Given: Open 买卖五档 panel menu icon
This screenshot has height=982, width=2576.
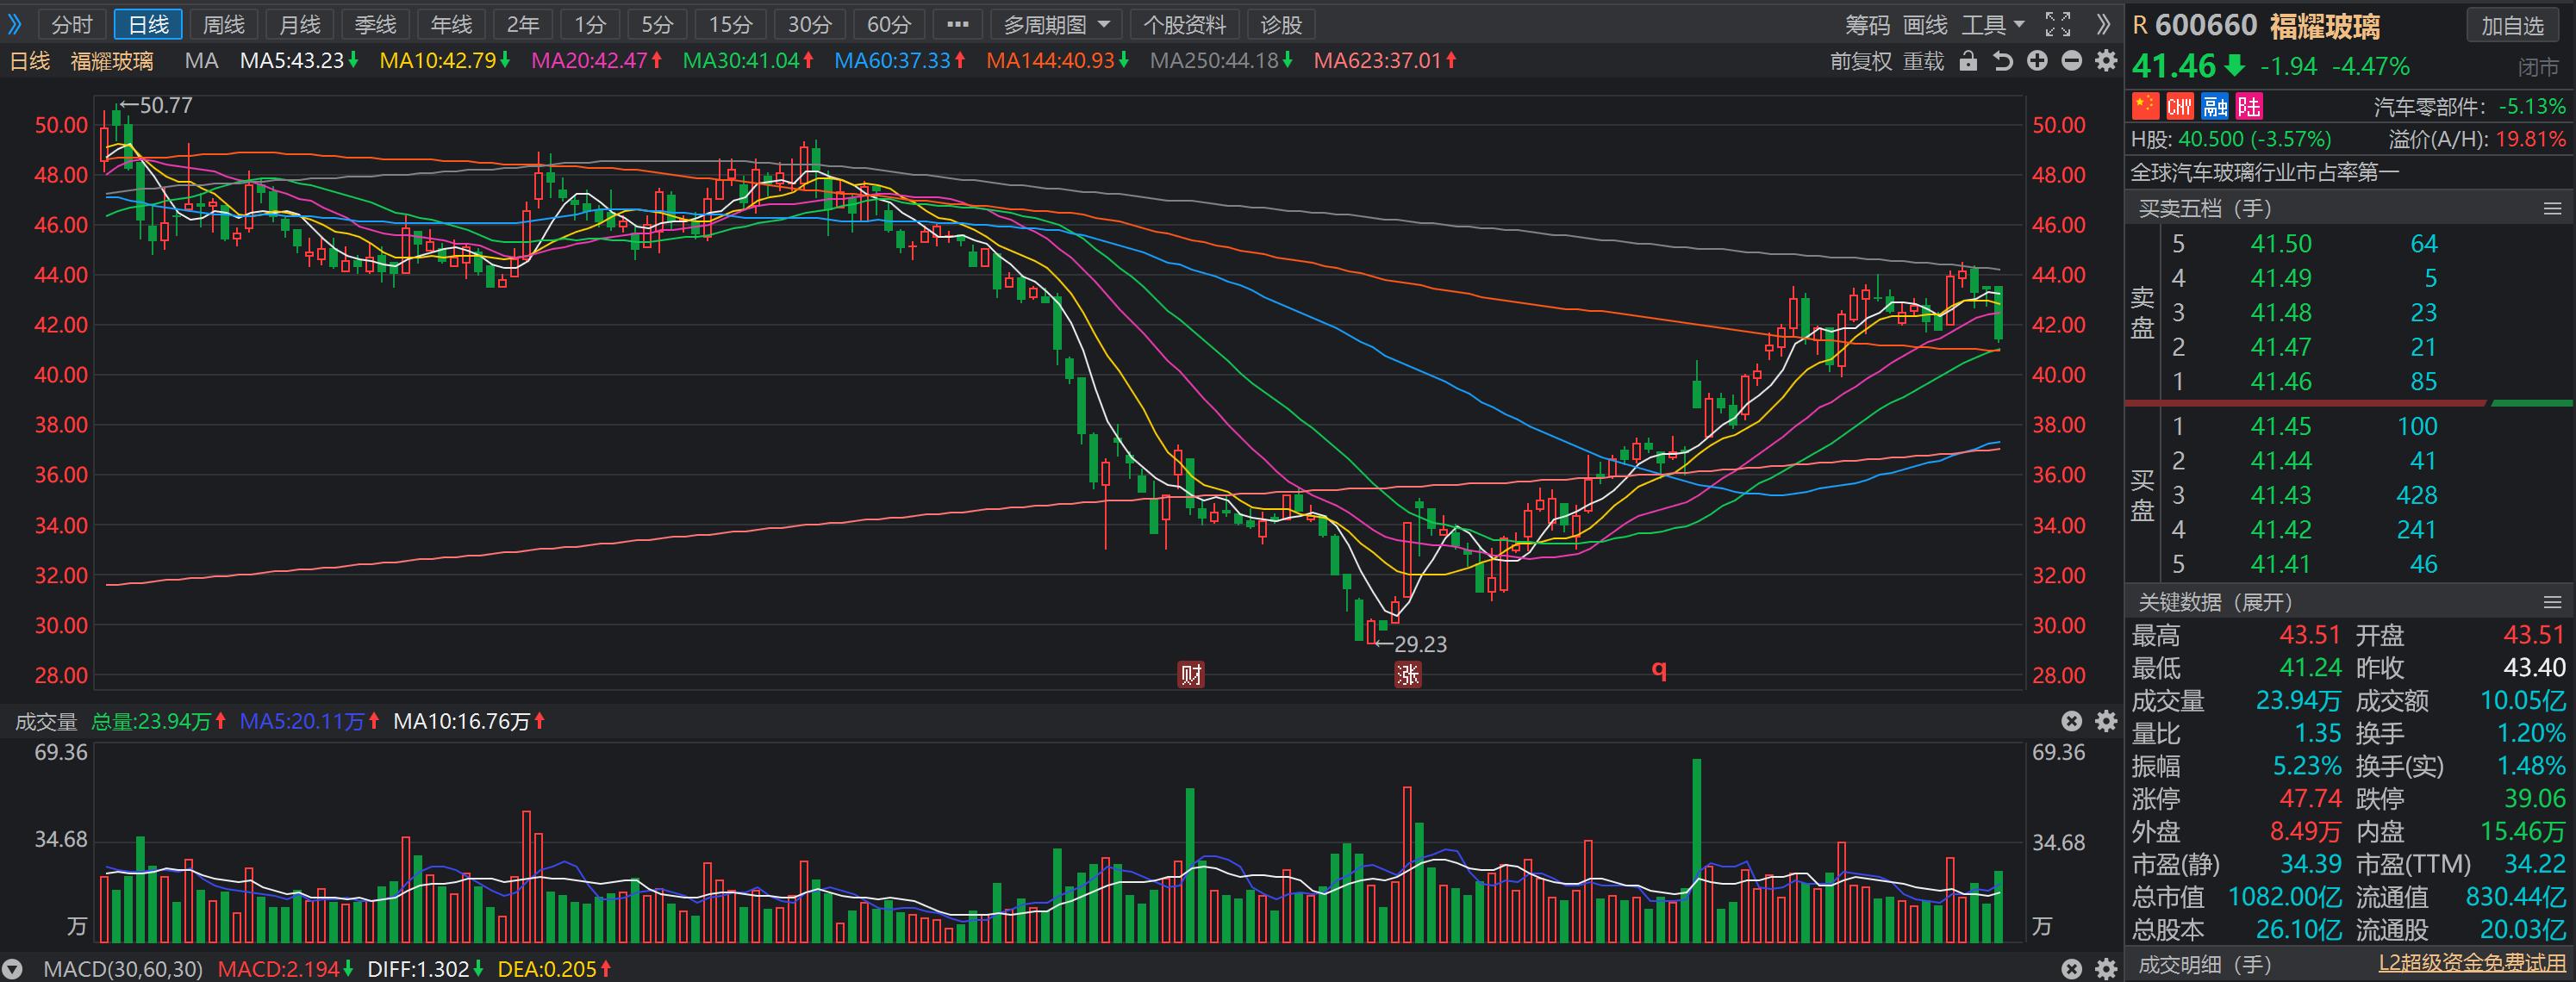Looking at the screenshot, I should (x=2552, y=208).
